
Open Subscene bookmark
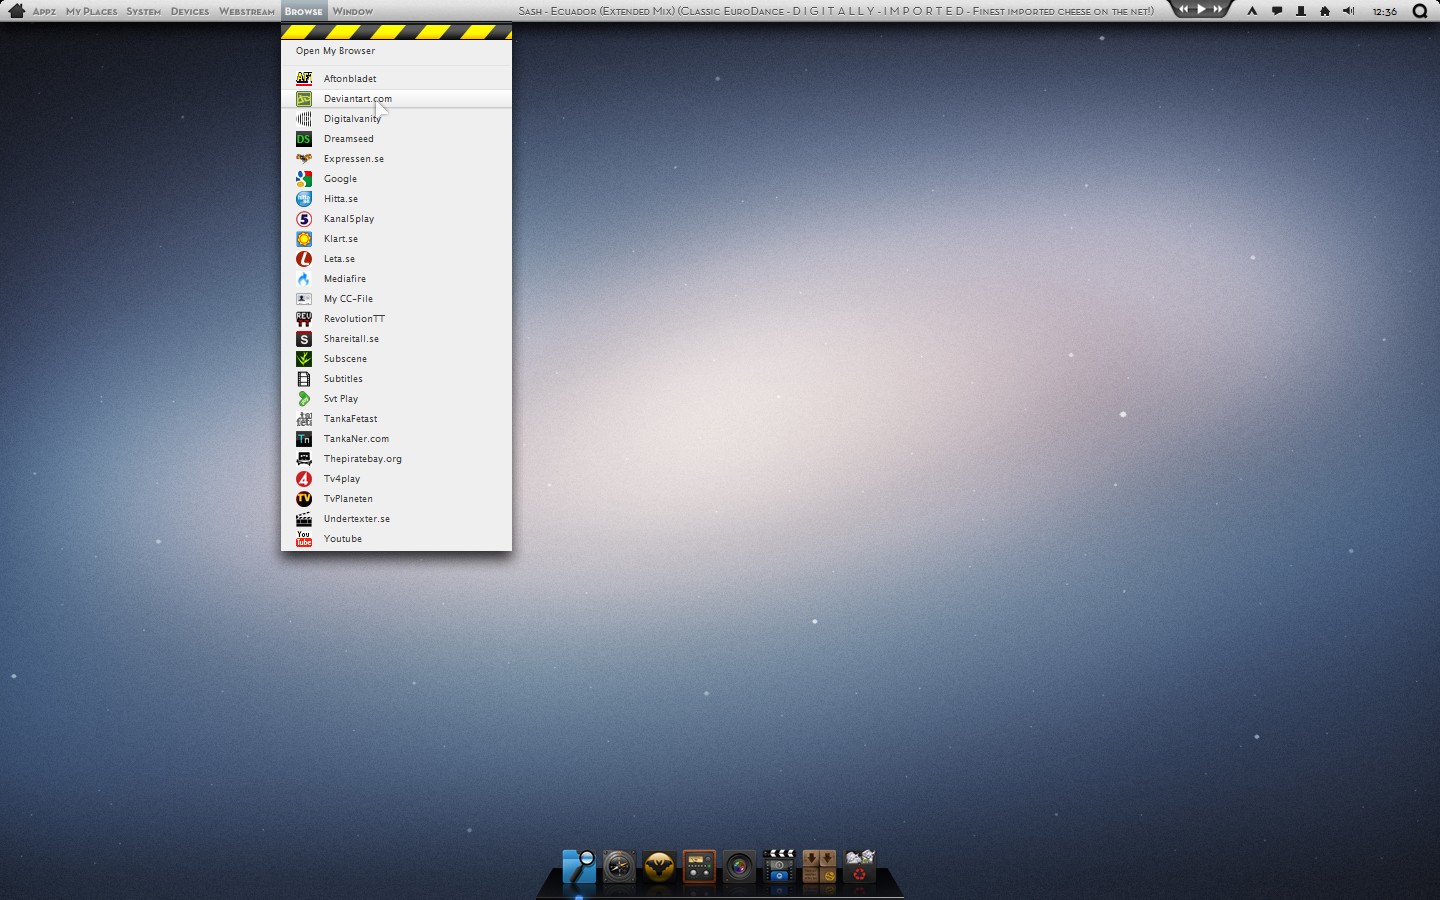click(x=396, y=359)
